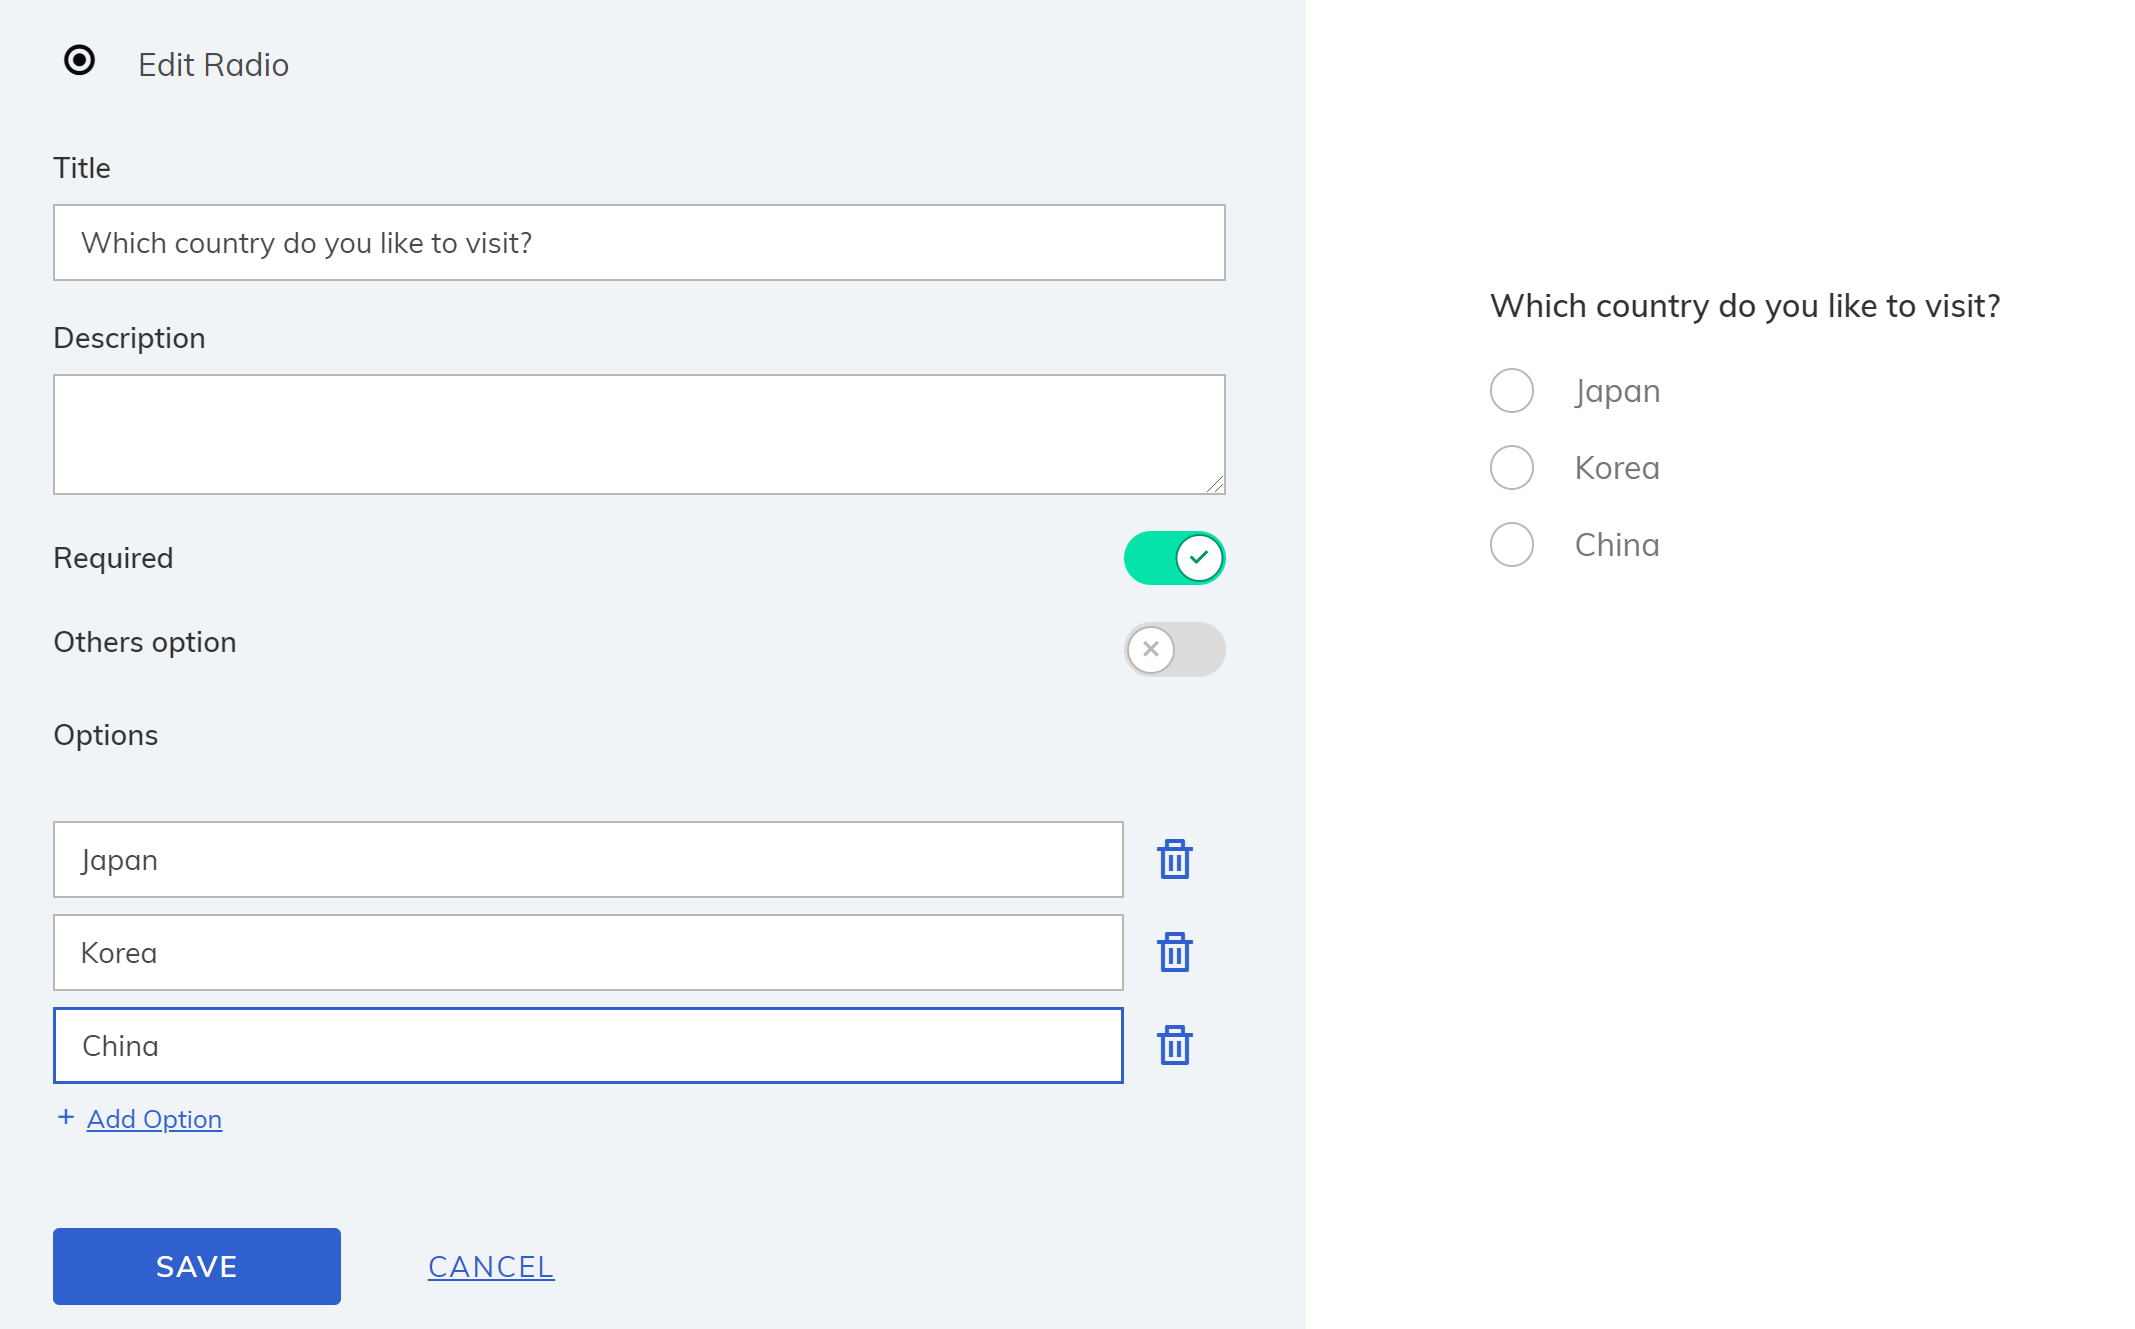Screen dimensions: 2135x1329
Task: Click the Japan label in preview
Action: 1617,391
